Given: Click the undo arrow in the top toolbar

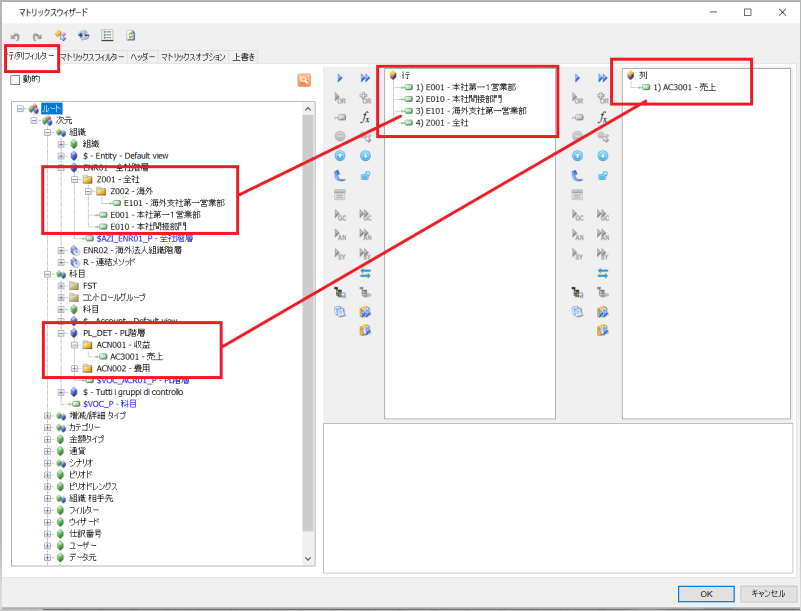Looking at the screenshot, I should coord(15,36).
